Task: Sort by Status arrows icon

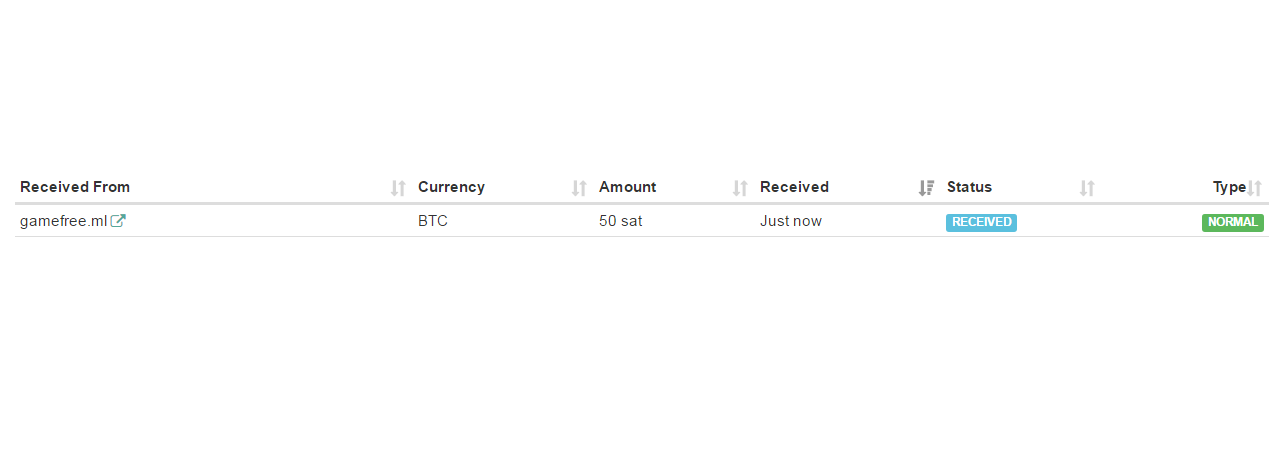Action: (1087, 188)
